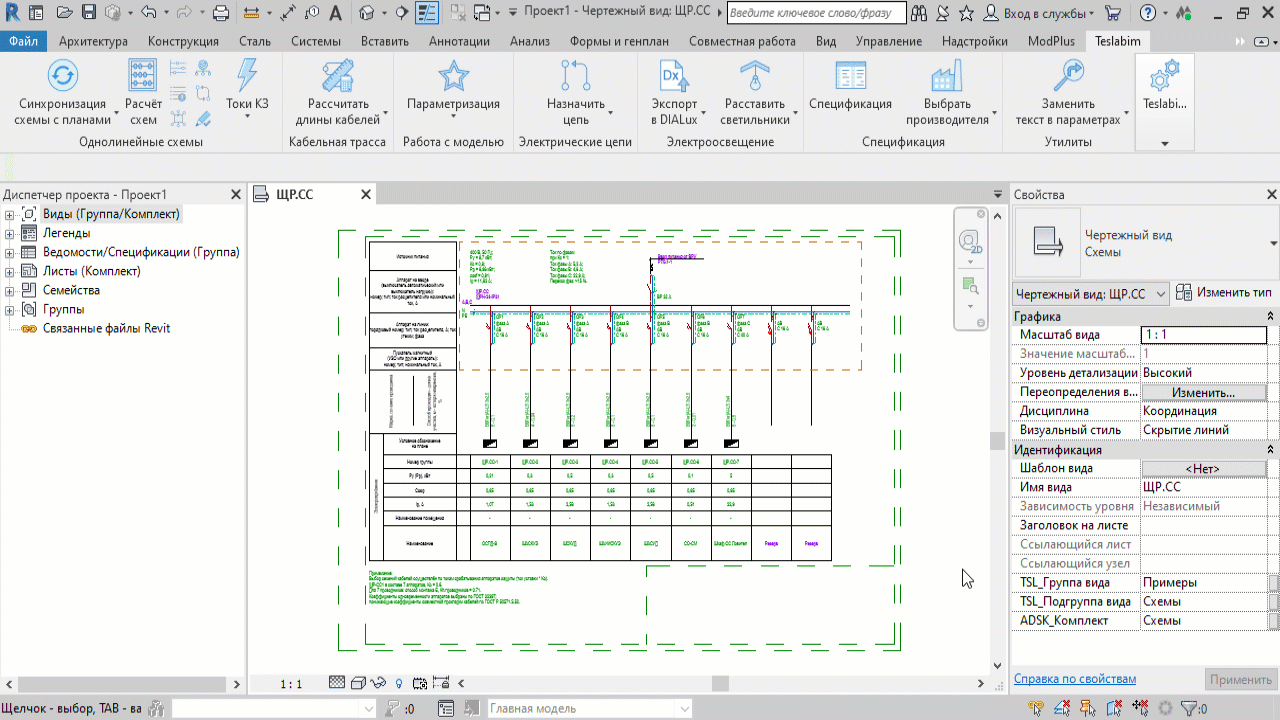Click Рассчитать длины кабелей tool
Screen dimensions: 1280x720
(x=338, y=92)
